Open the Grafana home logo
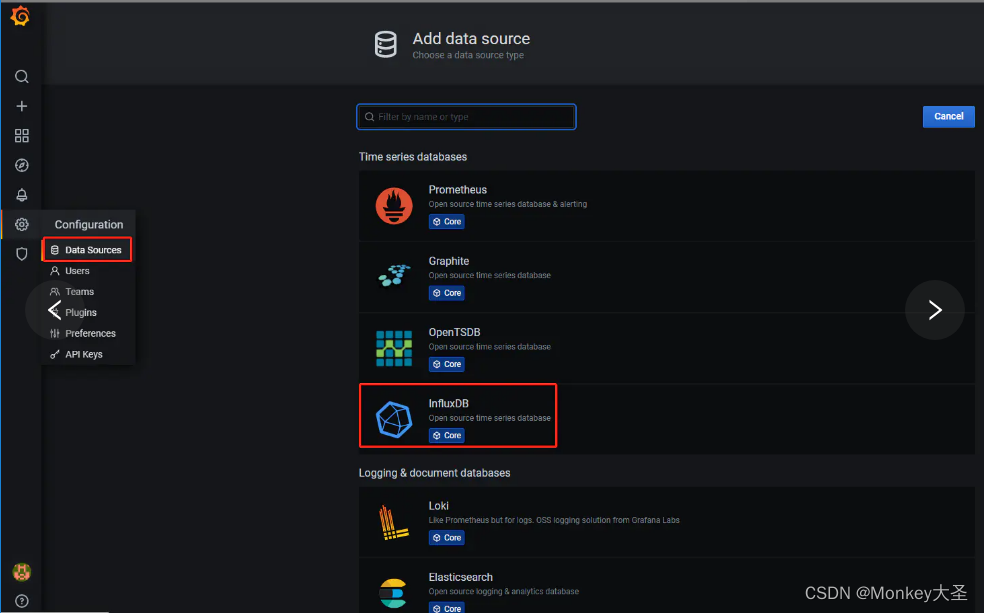The width and height of the screenshot is (984, 613). pos(21,16)
